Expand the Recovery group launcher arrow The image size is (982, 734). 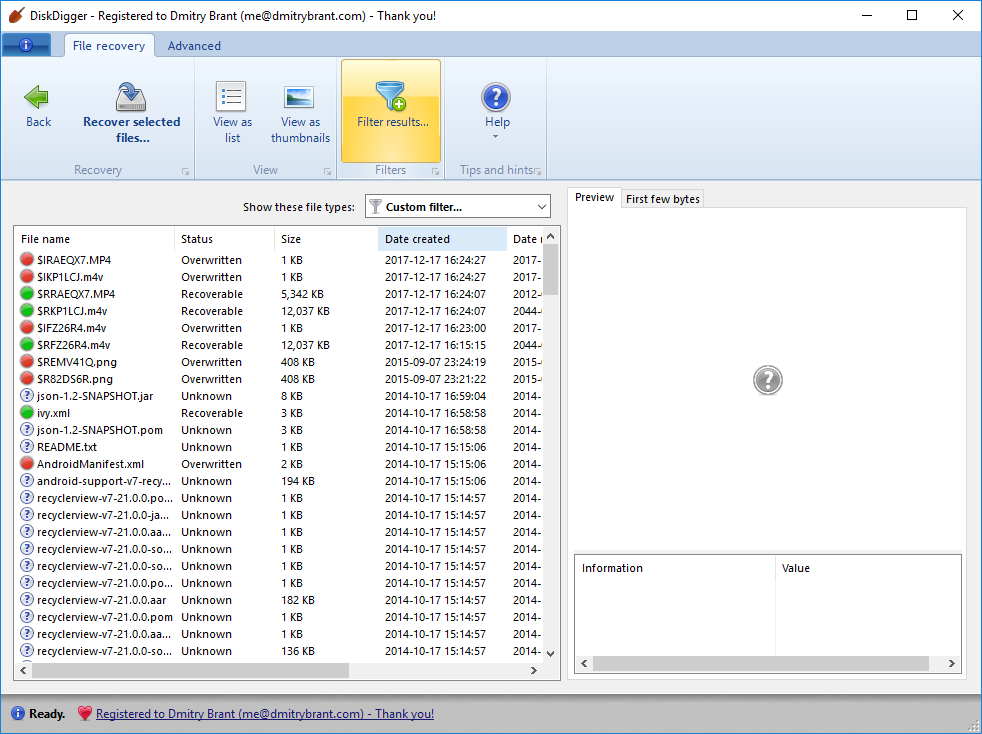(x=185, y=172)
